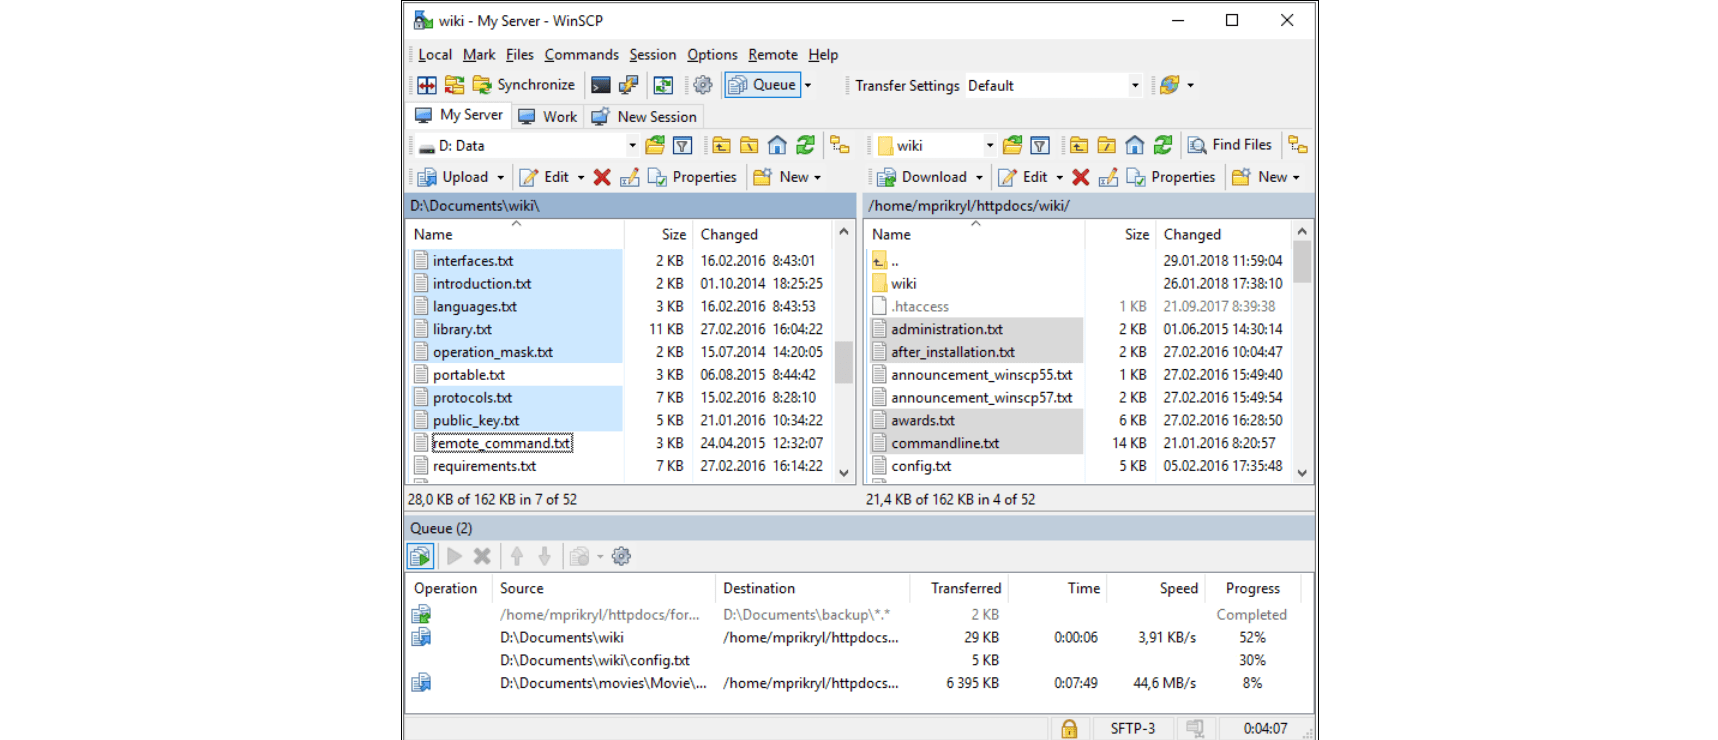The image size is (1718, 740).
Task: Click the Download button
Action: pos(922,177)
